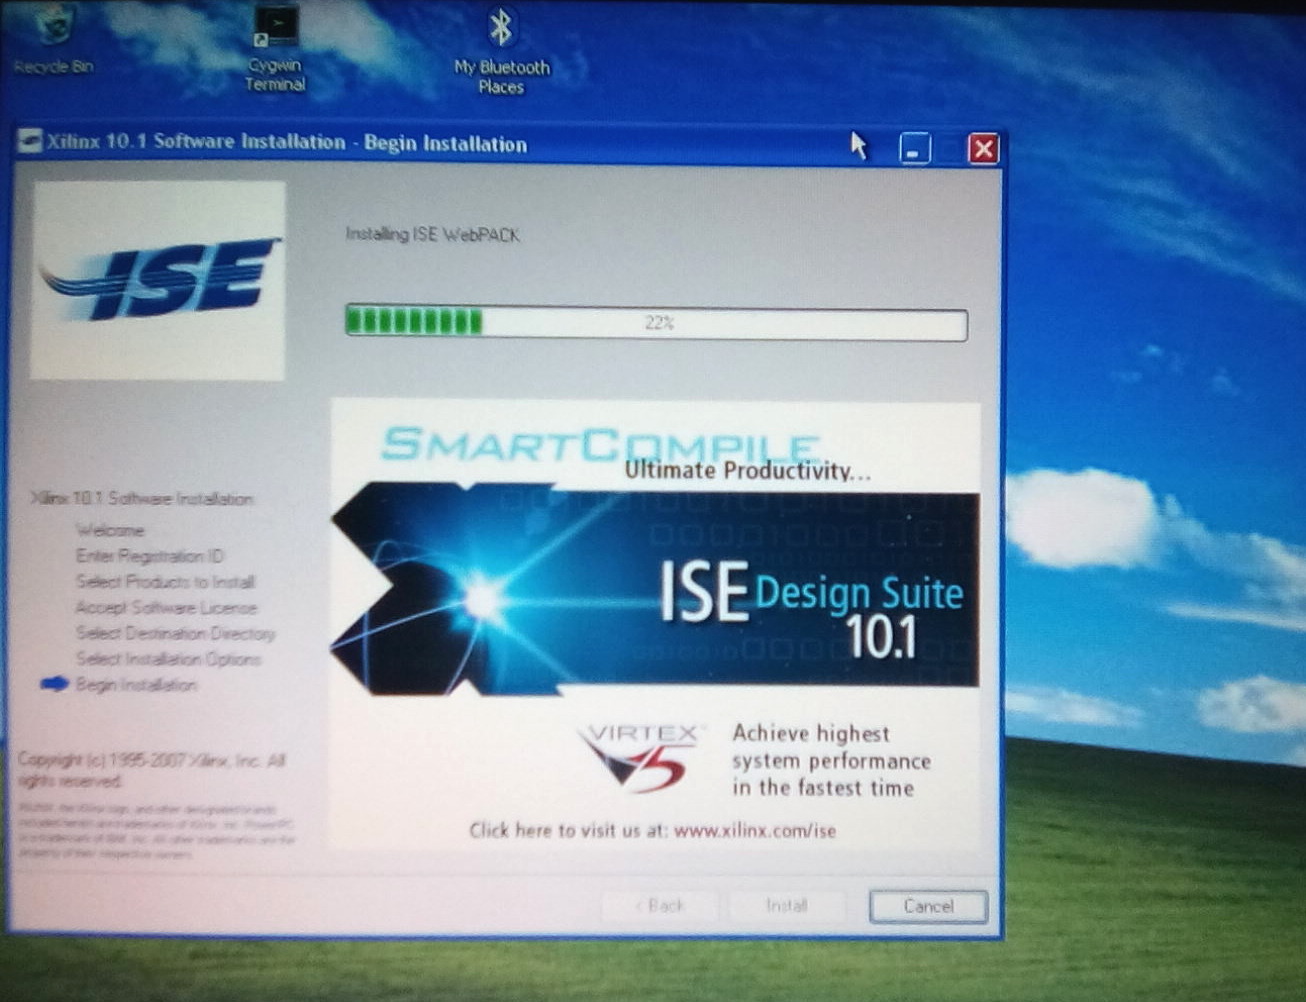Select the Select Installation Options step
Viewport: 1306px width, 1002px height.
168,659
